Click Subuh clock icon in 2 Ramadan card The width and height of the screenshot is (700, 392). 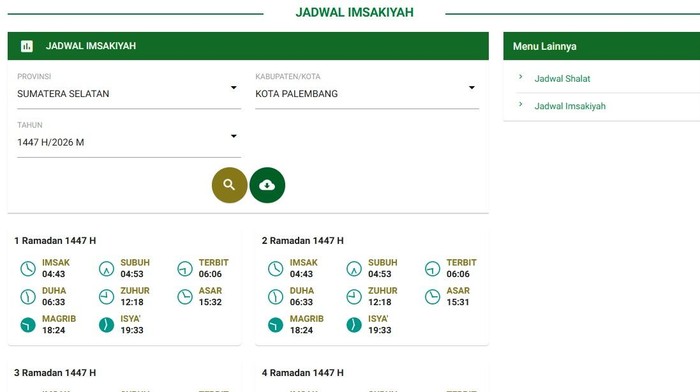[x=354, y=269]
